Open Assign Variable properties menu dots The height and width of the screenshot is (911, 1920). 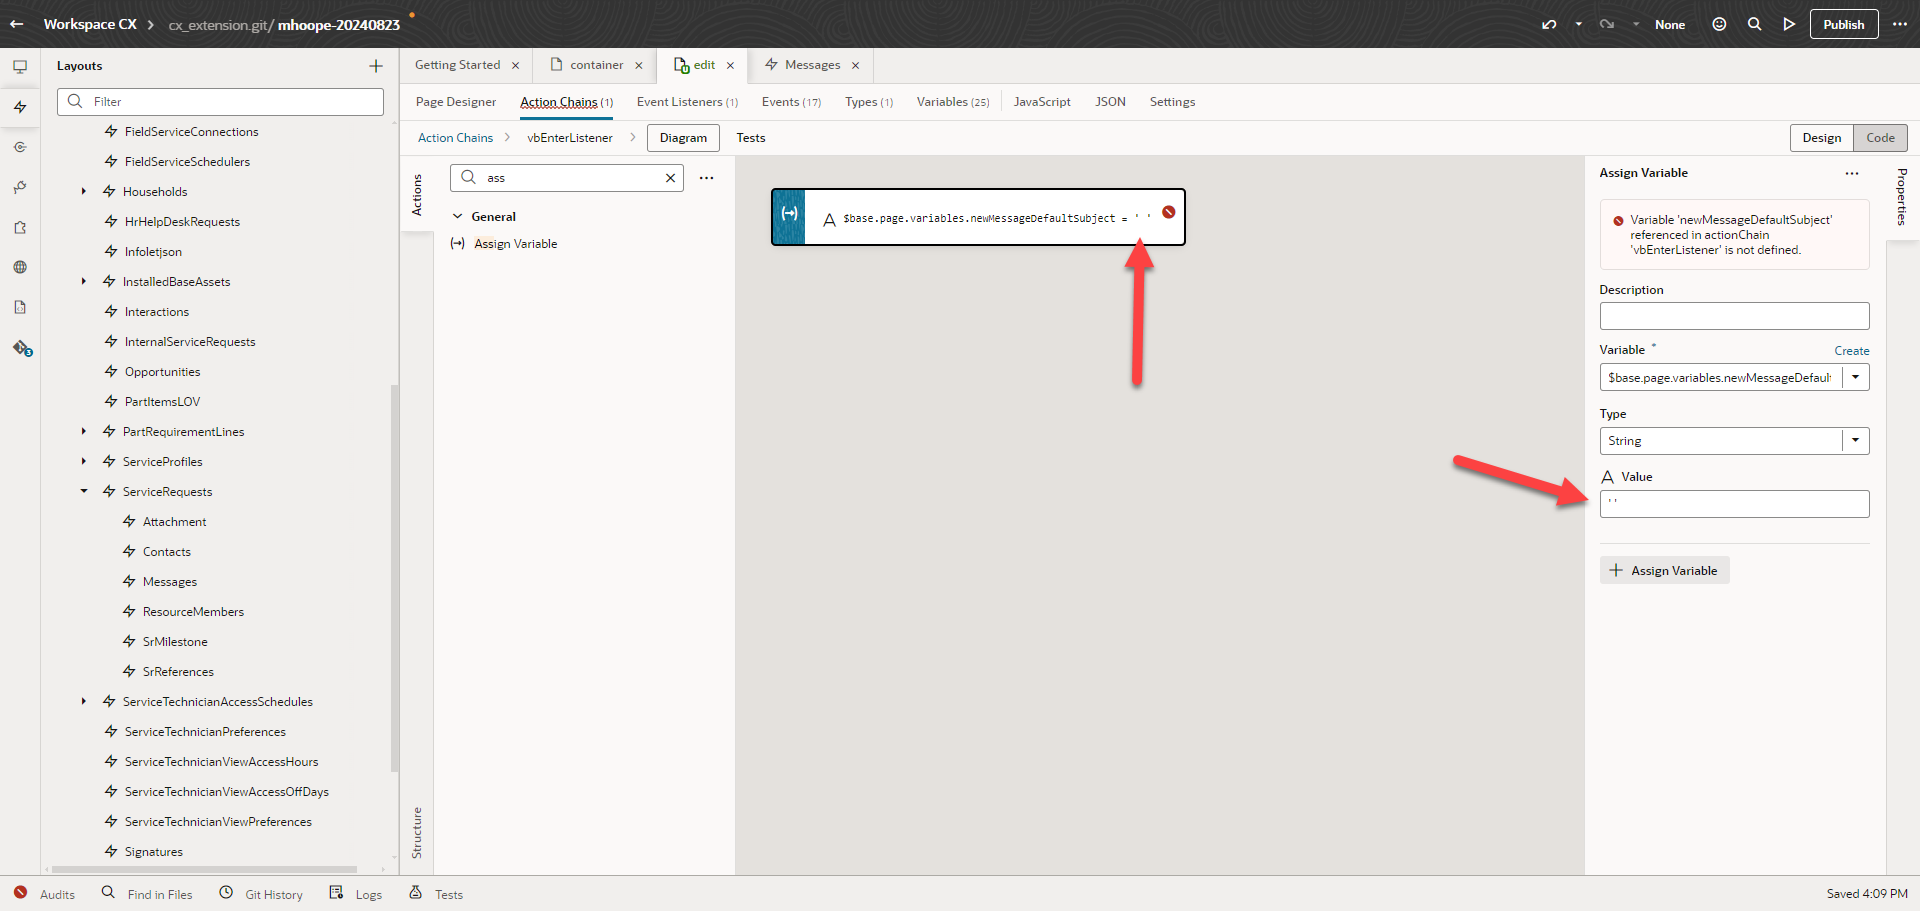click(1852, 173)
